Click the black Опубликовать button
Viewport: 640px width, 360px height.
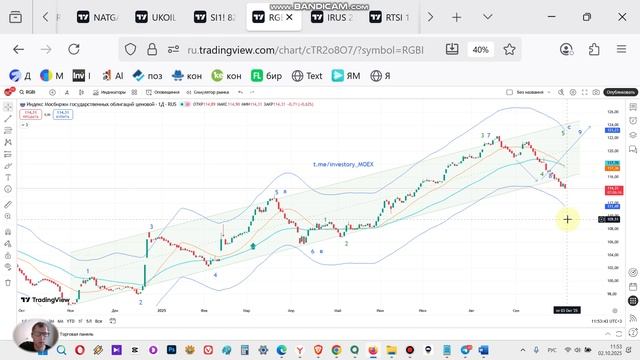click(x=620, y=92)
